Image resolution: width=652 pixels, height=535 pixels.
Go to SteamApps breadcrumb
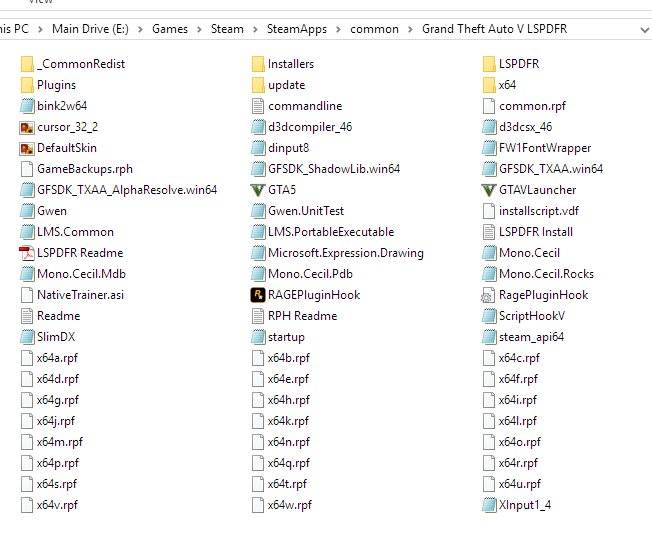click(297, 29)
